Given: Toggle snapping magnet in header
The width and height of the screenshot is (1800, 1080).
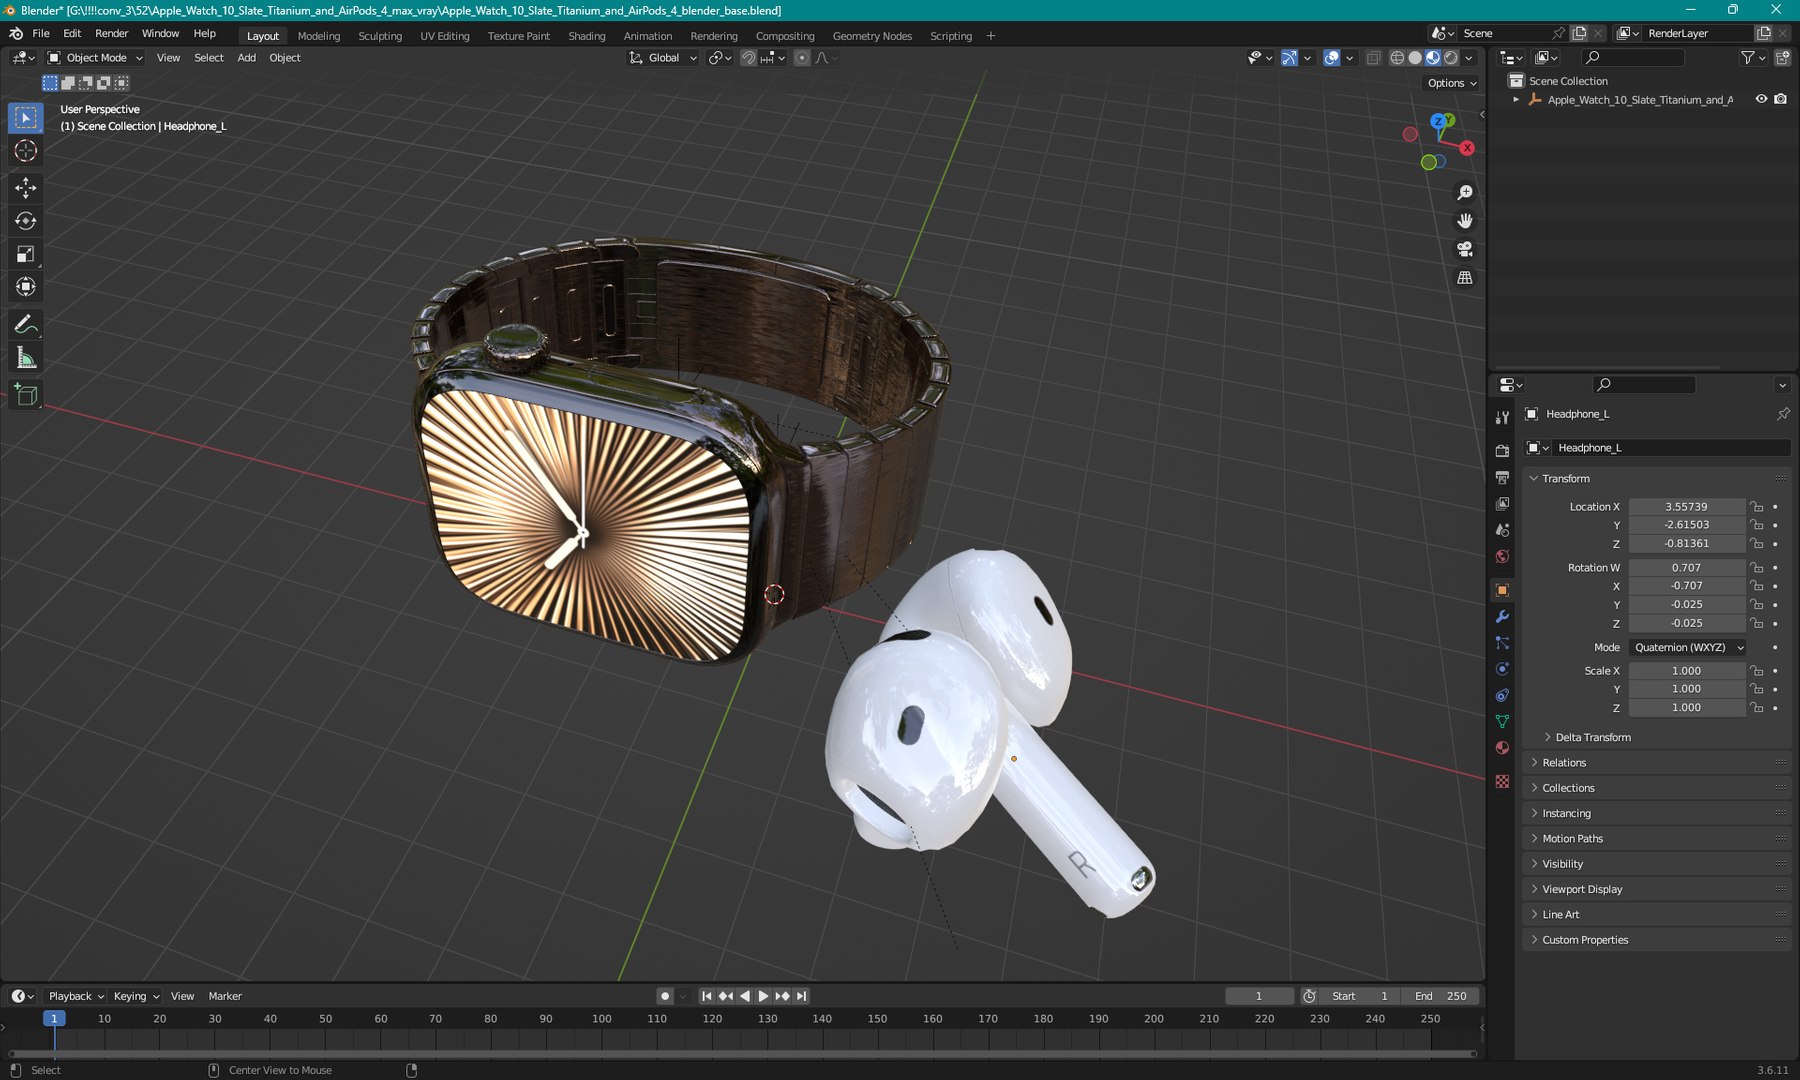Looking at the screenshot, I should (748, 58).
